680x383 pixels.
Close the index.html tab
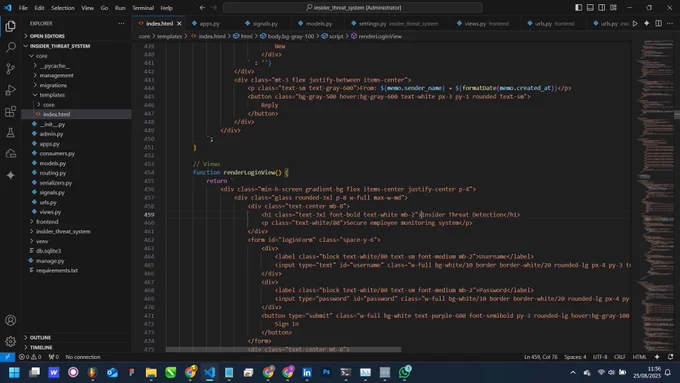click(179, 23)
